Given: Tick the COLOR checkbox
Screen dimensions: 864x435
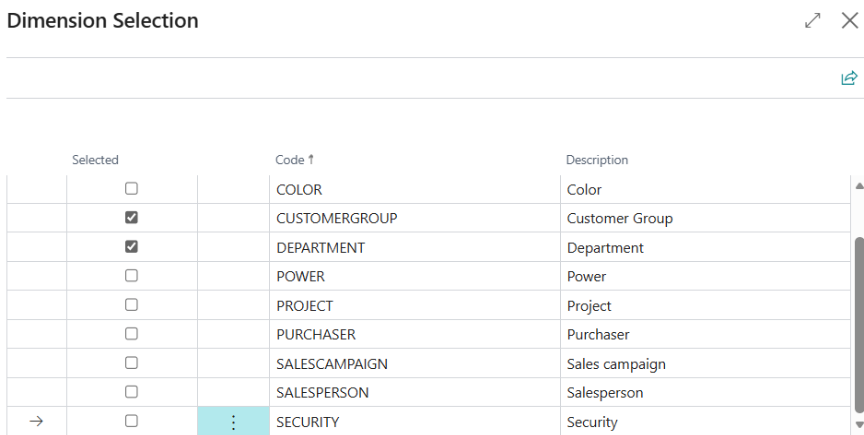Looking at the screenshot, I should 131,189.
